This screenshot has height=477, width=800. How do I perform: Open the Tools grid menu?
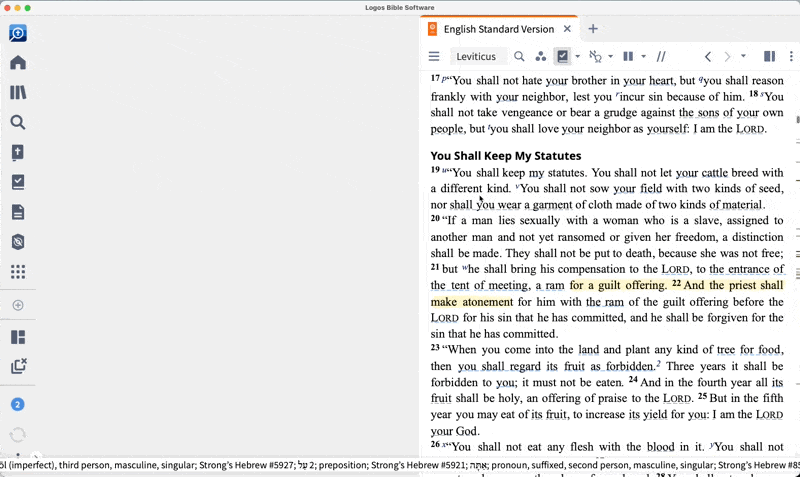click(18, 272)
